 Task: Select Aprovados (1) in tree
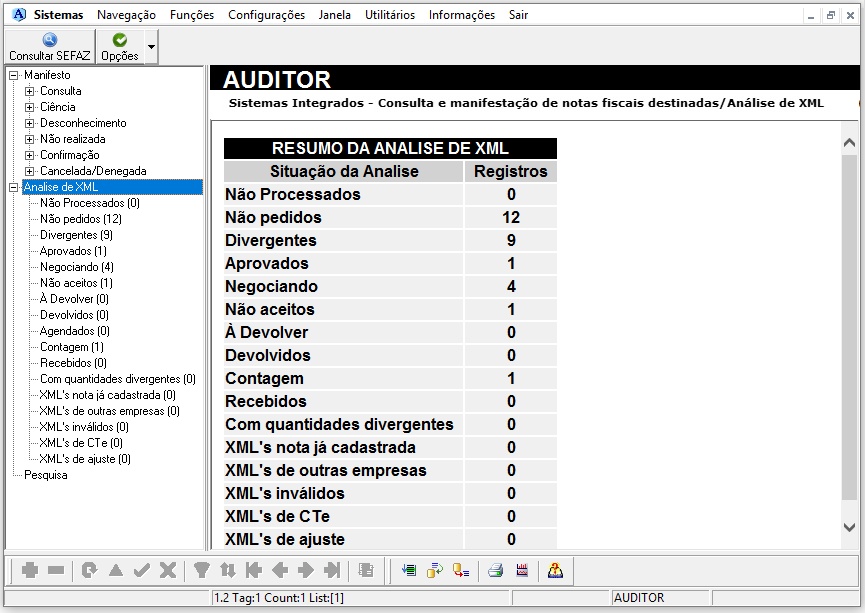(73, 251)
